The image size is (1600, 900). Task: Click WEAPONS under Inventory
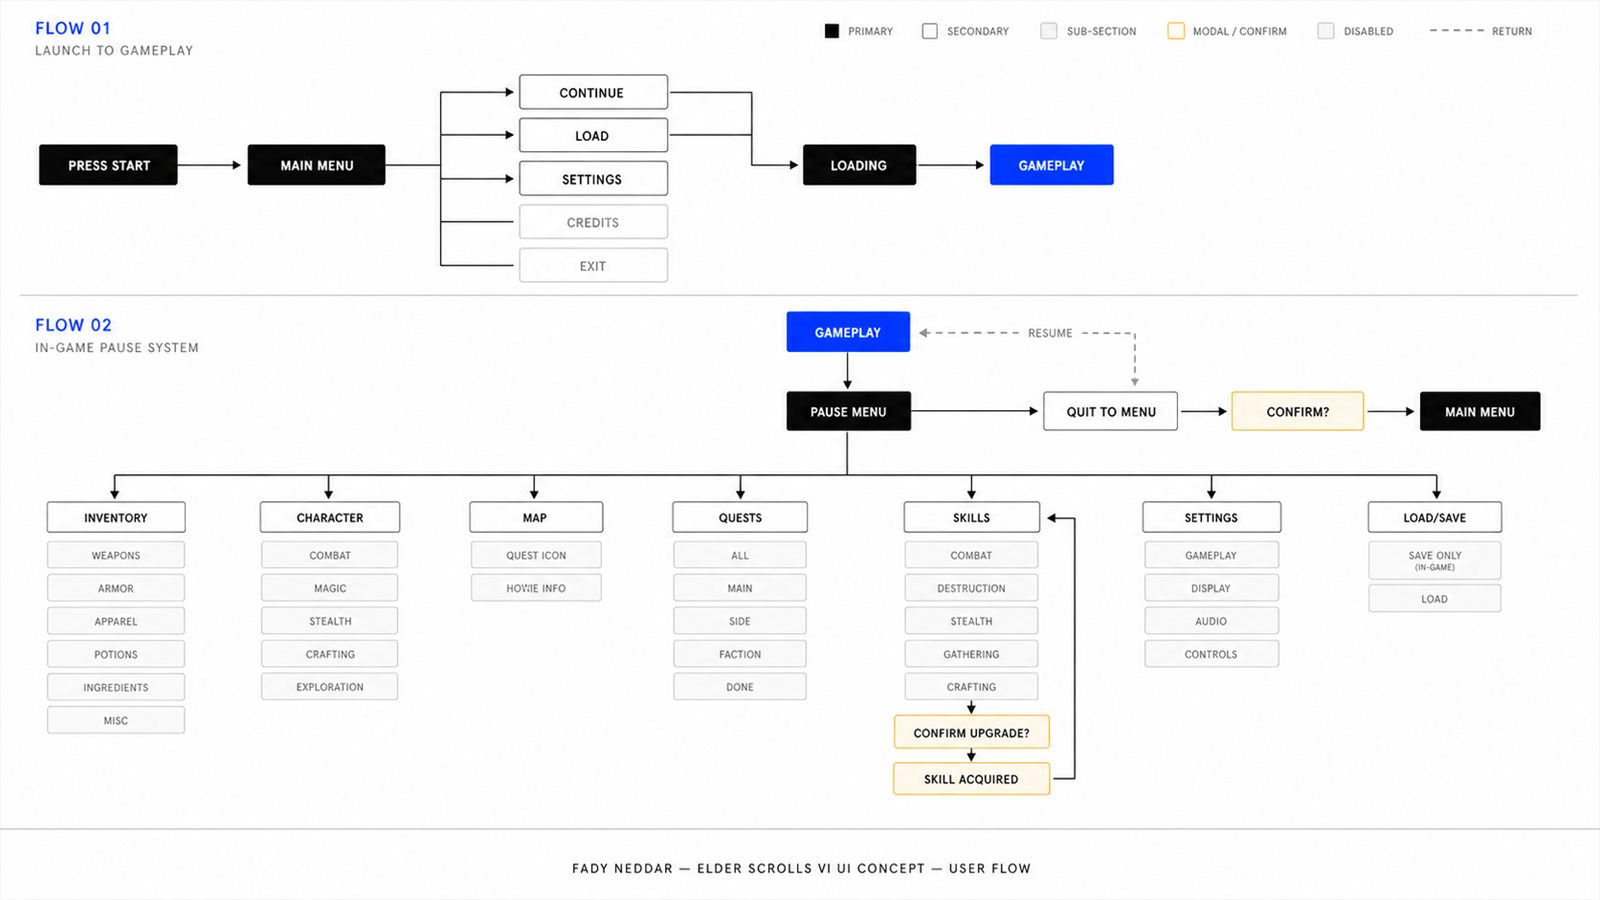(116, 555)
